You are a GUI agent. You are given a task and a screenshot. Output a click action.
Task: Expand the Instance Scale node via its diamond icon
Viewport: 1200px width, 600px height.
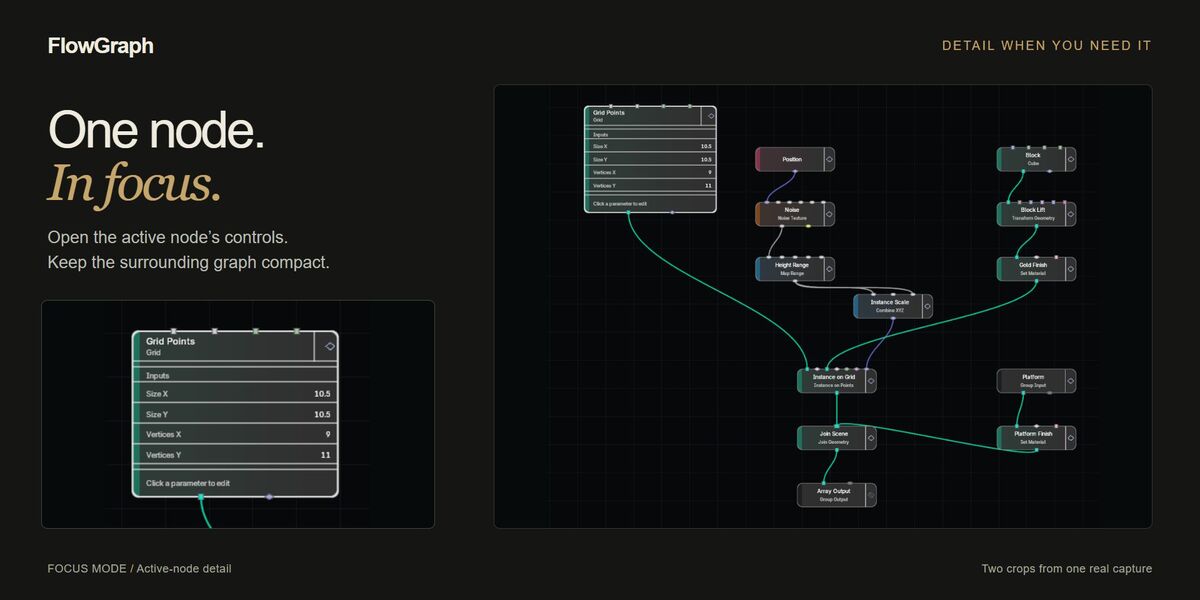(x=925, y=306)
